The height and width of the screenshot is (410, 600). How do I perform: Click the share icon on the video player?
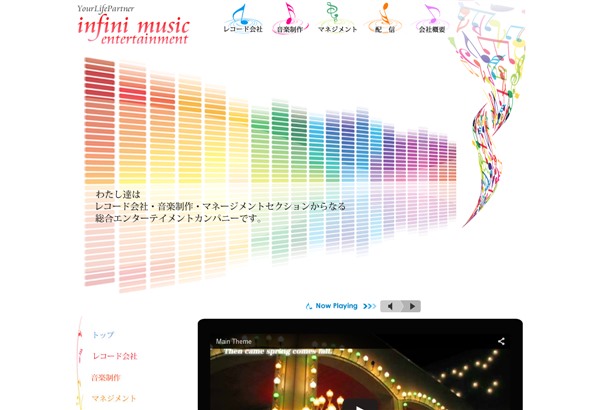pyautogui.click(x=501, y=341)
